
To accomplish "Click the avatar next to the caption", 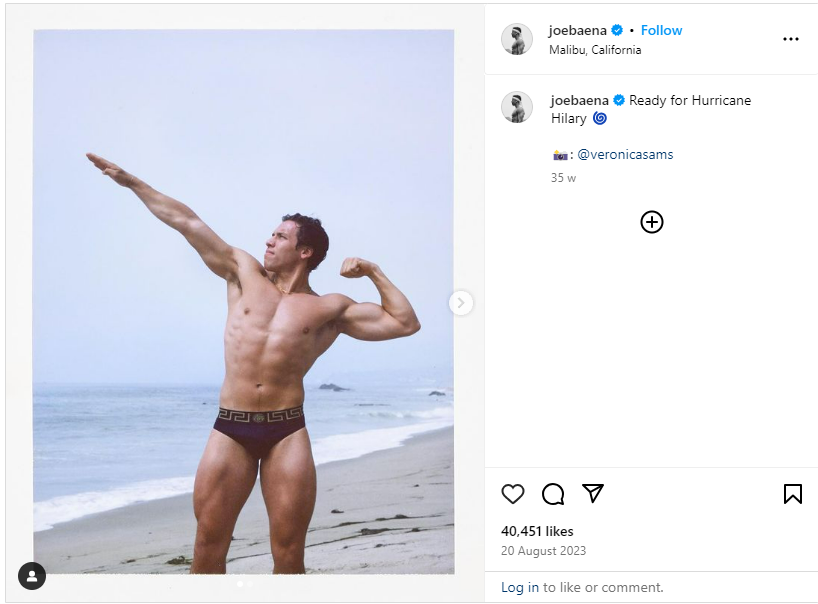I will (x=517, y=107).
